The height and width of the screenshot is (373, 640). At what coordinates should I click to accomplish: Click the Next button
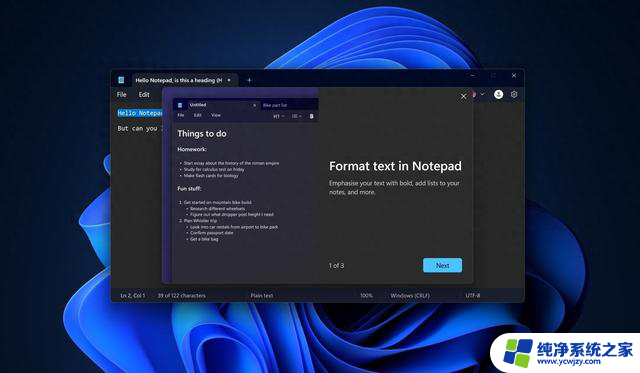click(442, 265)
